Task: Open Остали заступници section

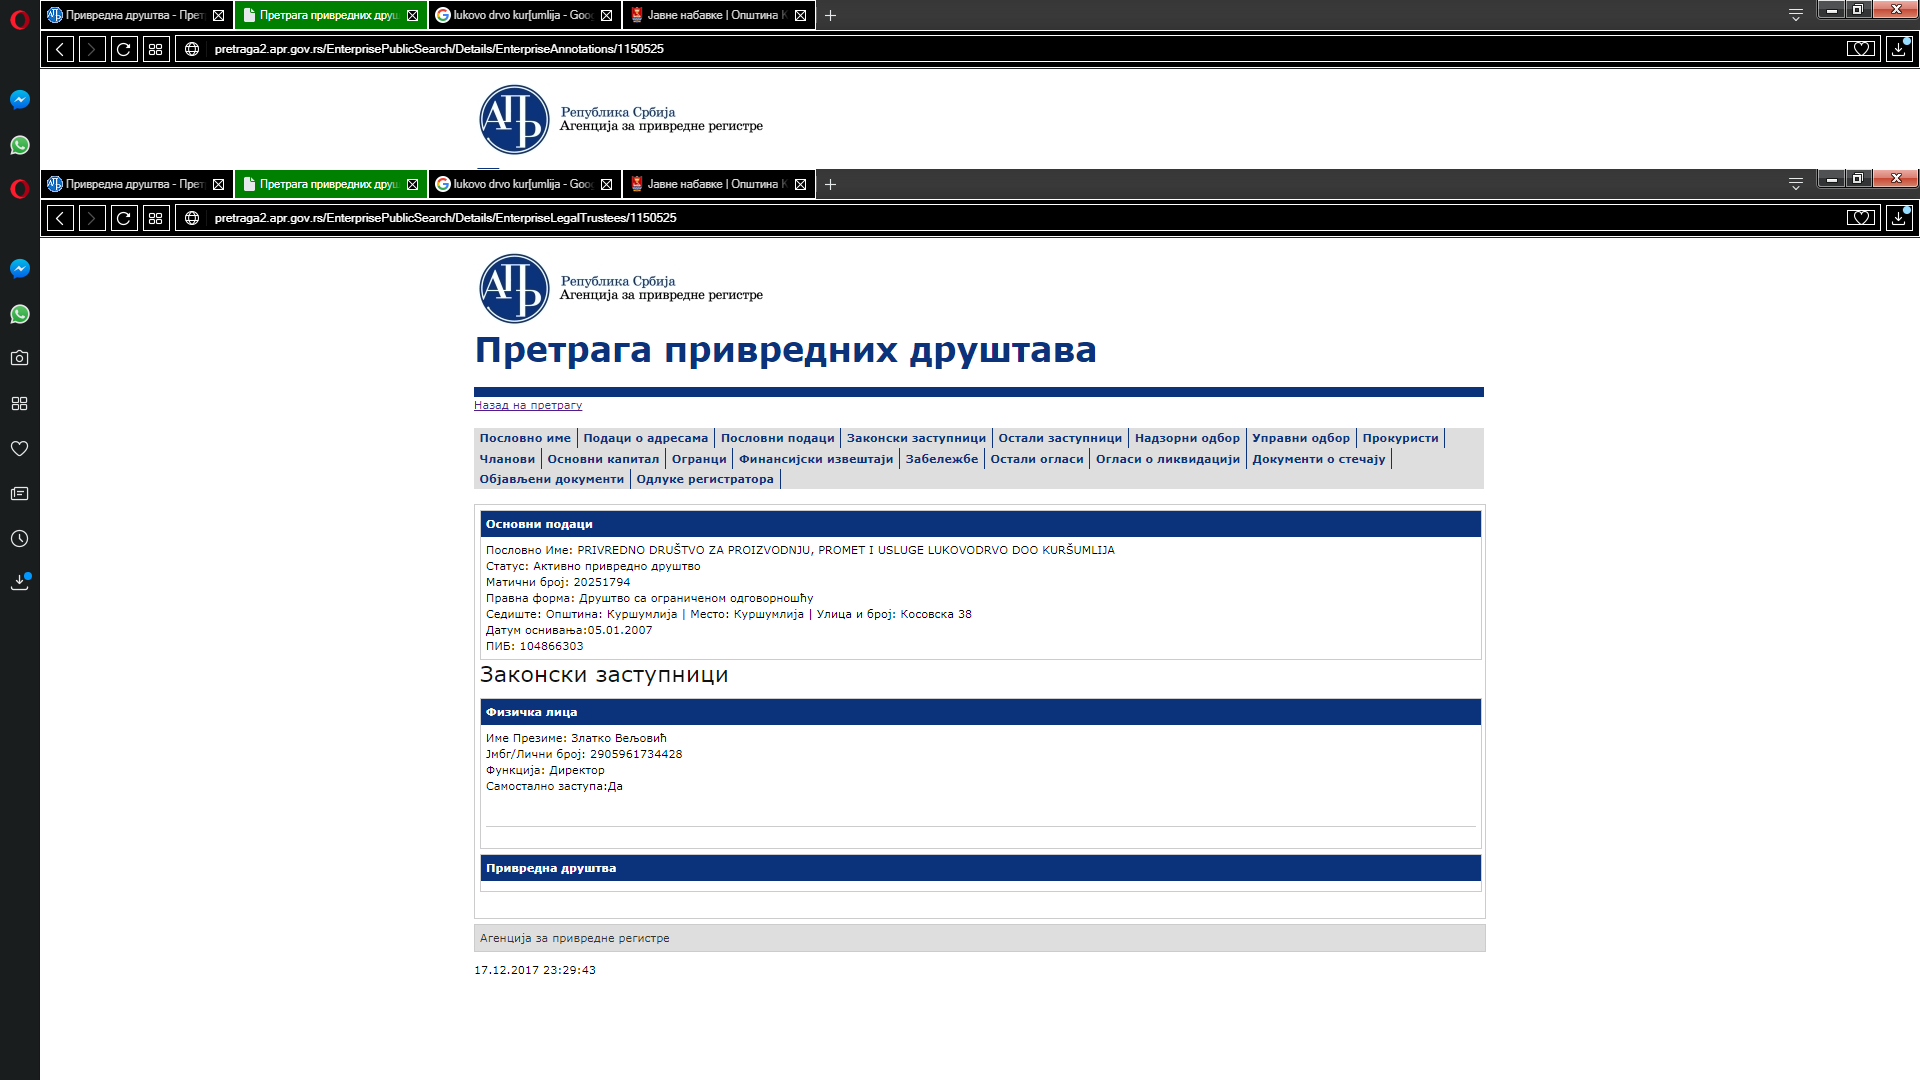Action: [1060, 438]
